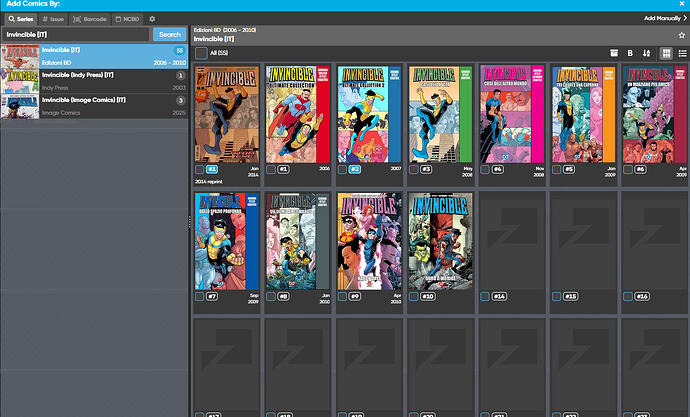Open the issue #3 cover with green spine

coord(440,114)
